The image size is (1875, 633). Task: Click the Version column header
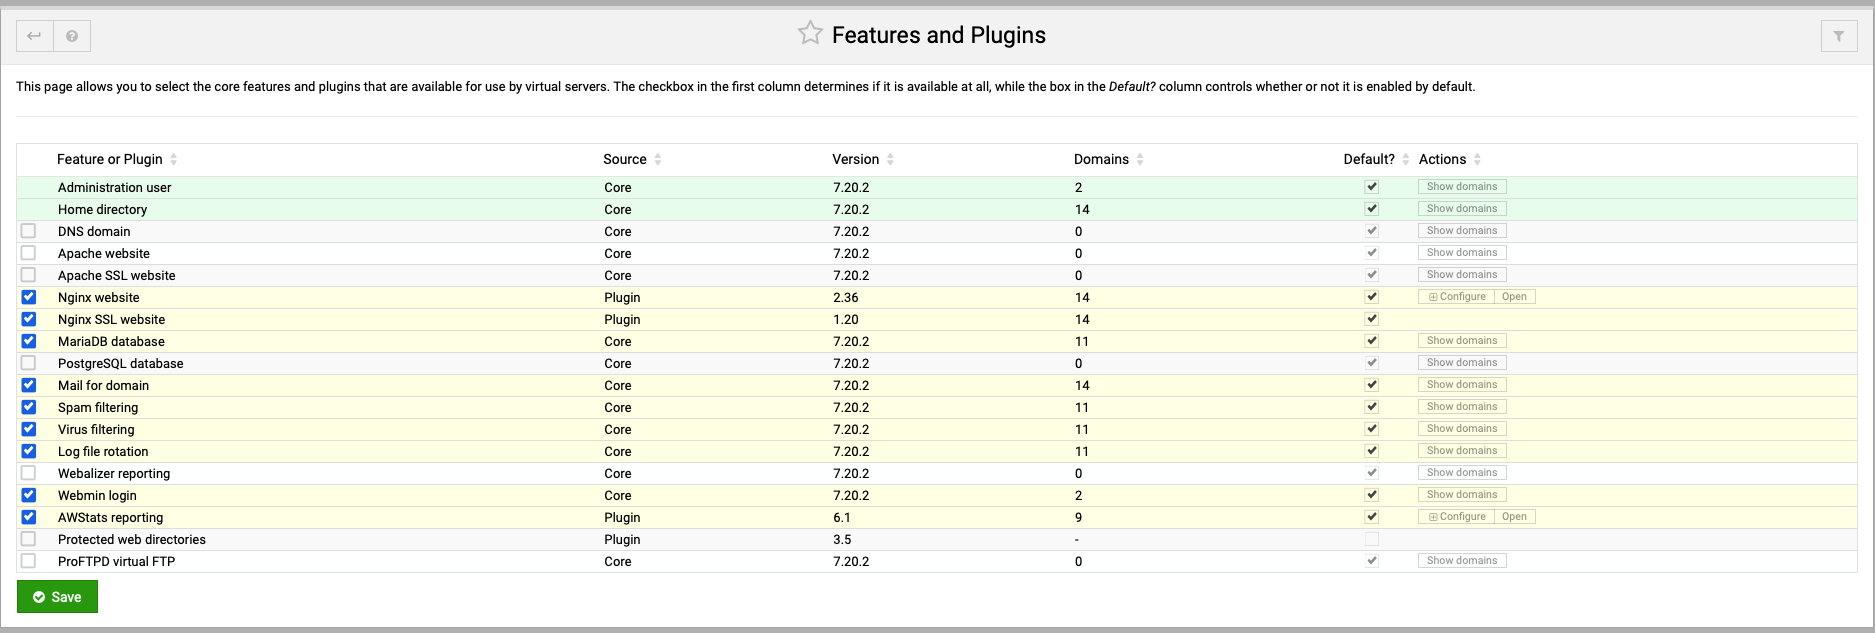[856, 159]
